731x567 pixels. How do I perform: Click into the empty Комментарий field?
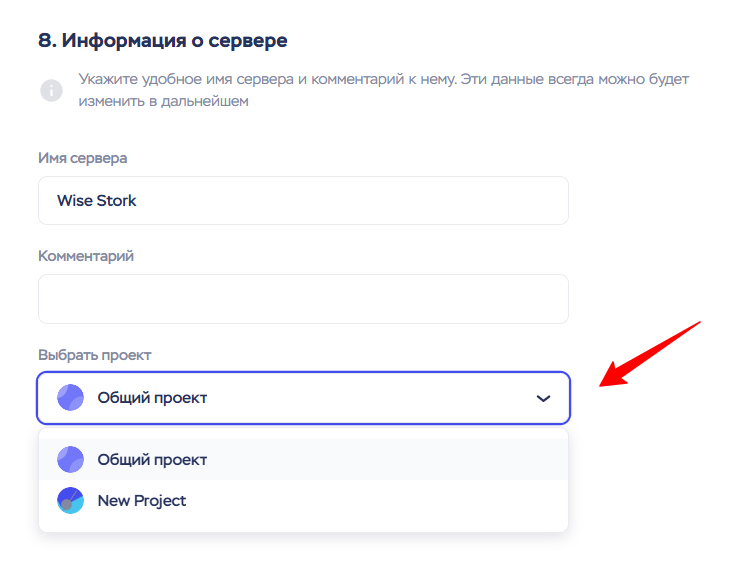(x=303, y=299)
